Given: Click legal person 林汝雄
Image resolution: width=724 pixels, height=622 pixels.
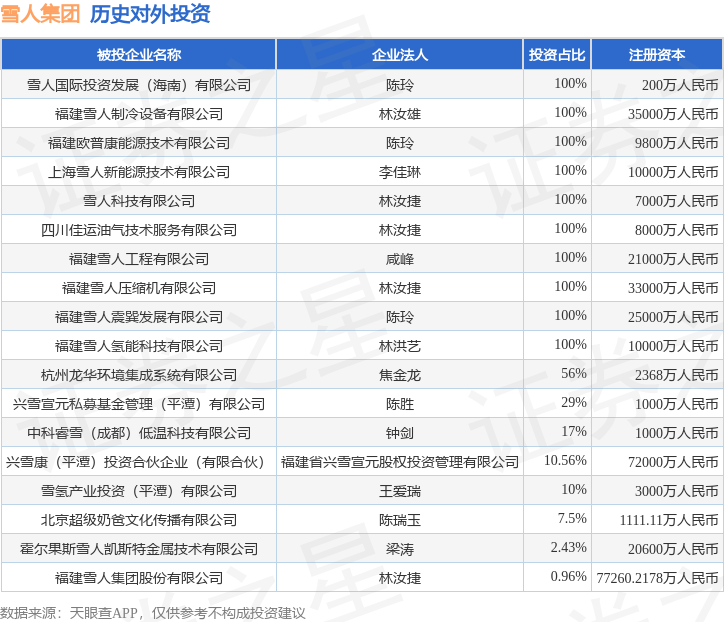Looking at the screenshot, I should click(400, 114).
